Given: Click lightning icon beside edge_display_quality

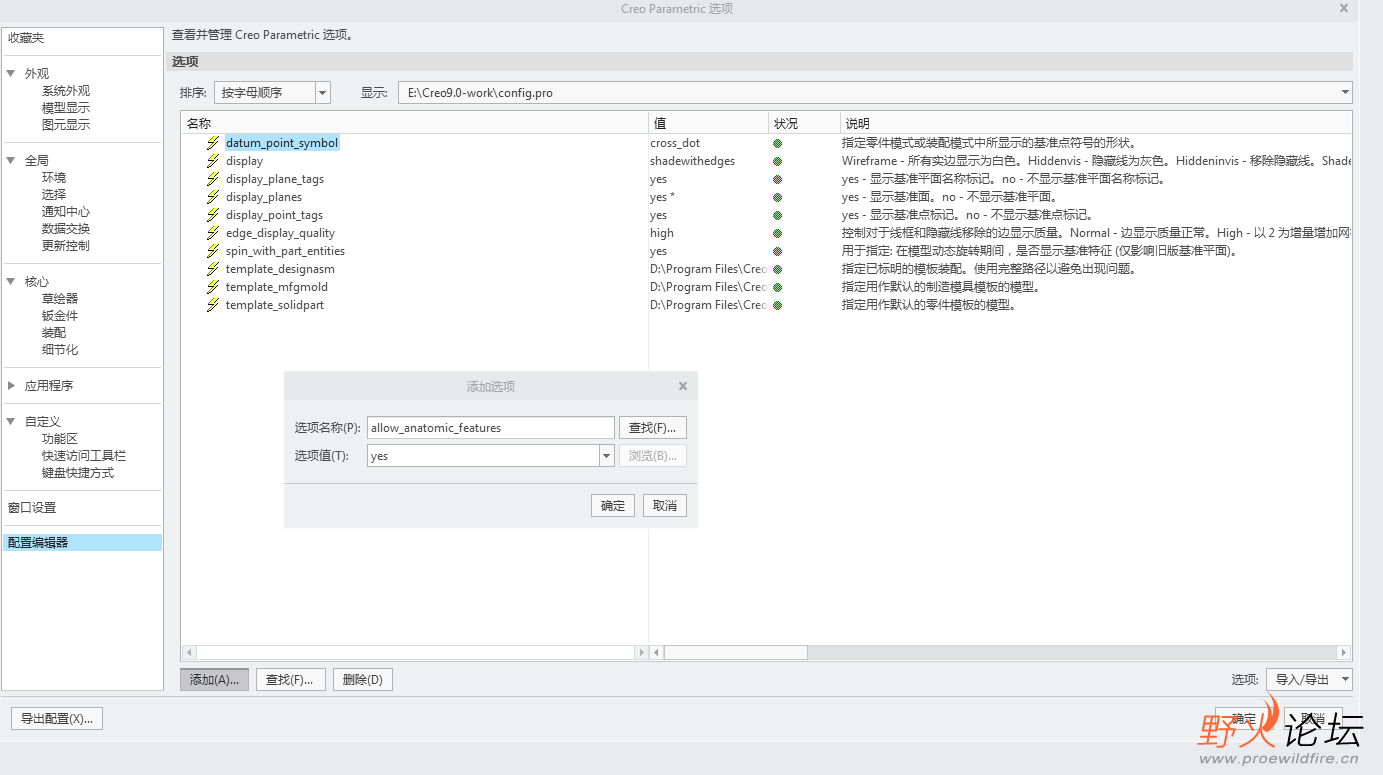Looking at the screenshot, I should (212, 233).
